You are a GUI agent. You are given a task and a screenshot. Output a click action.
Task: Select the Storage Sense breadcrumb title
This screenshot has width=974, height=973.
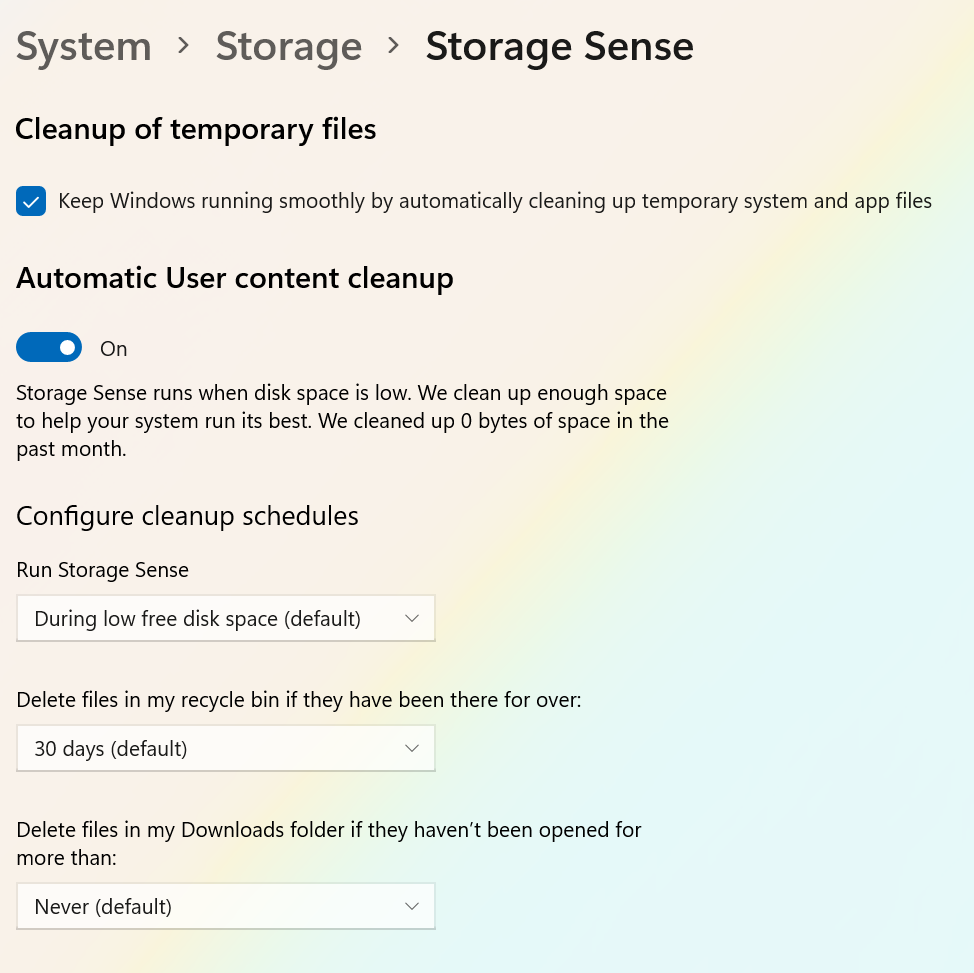point(559,46)
